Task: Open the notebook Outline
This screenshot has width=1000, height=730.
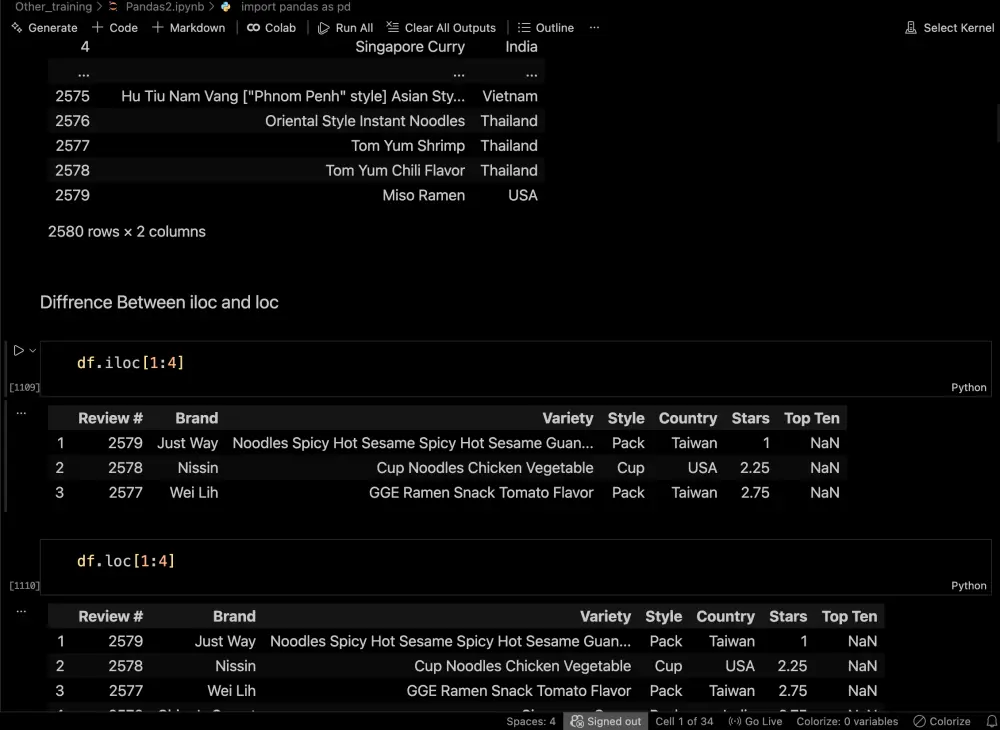Action: pos(546,27)
